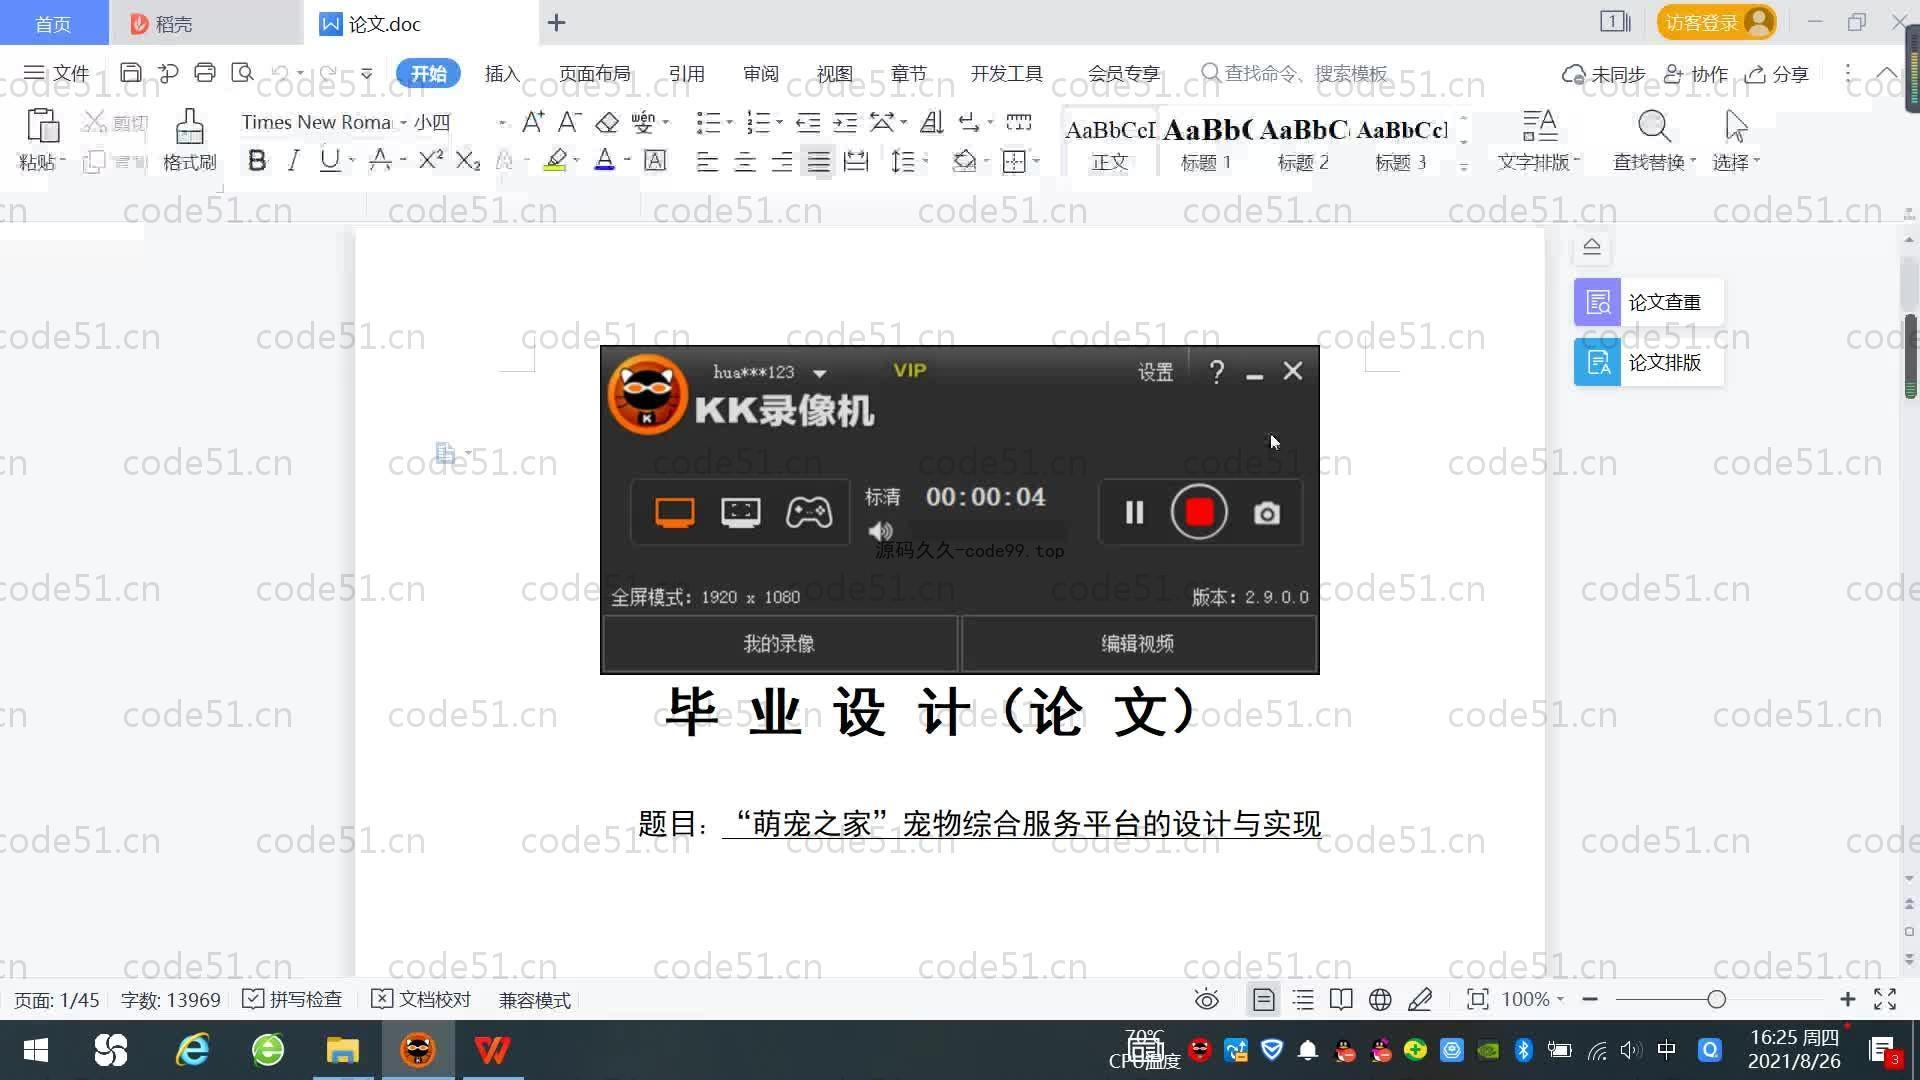Take screenshot with KK camera icon
The height and width of the screenshot is (1080, 1920).
coord(1267,513)
